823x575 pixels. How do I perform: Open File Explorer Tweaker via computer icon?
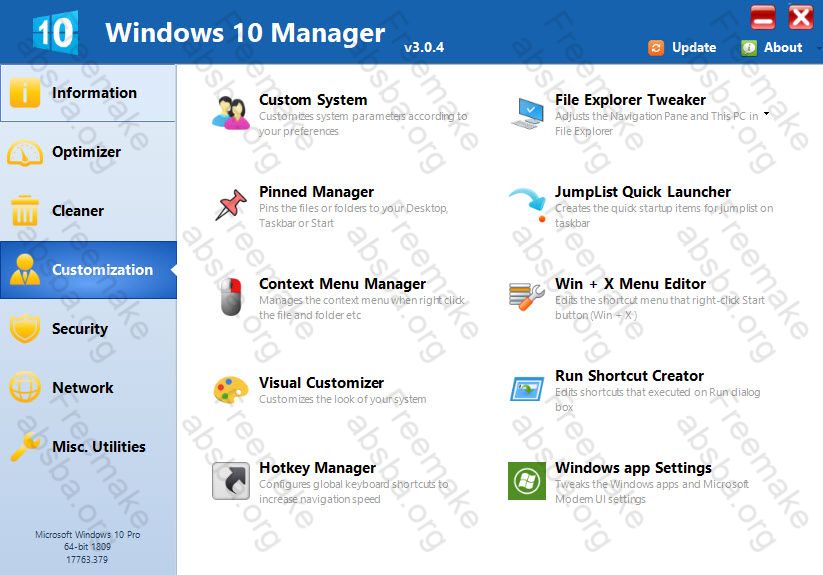click(x=527, y=112)
